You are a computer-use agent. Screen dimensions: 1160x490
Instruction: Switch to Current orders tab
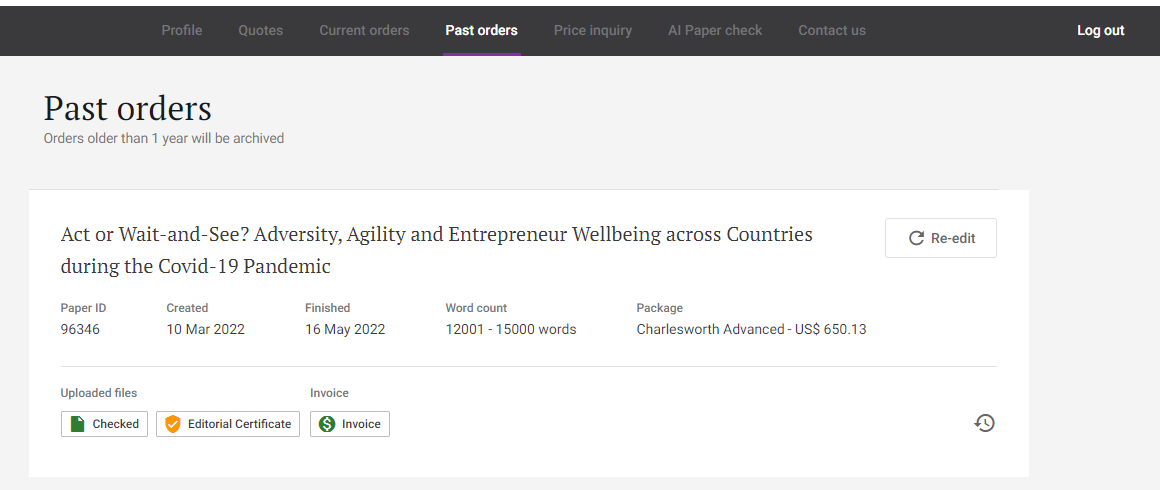pos(364,30)
